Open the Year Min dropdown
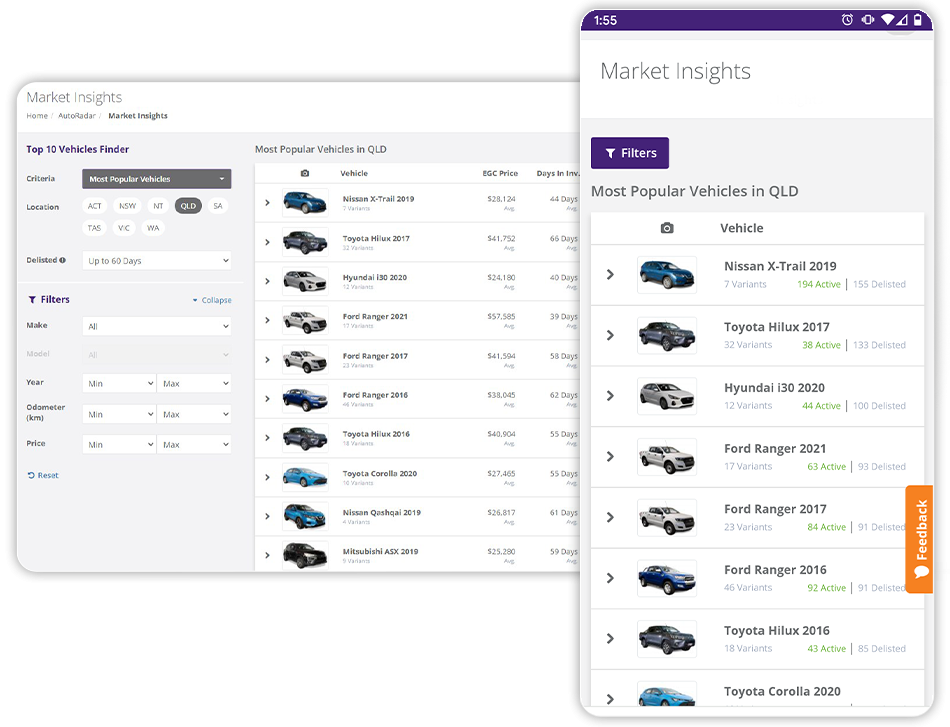Viewport: 950px width, 727px height. [119, 383]
